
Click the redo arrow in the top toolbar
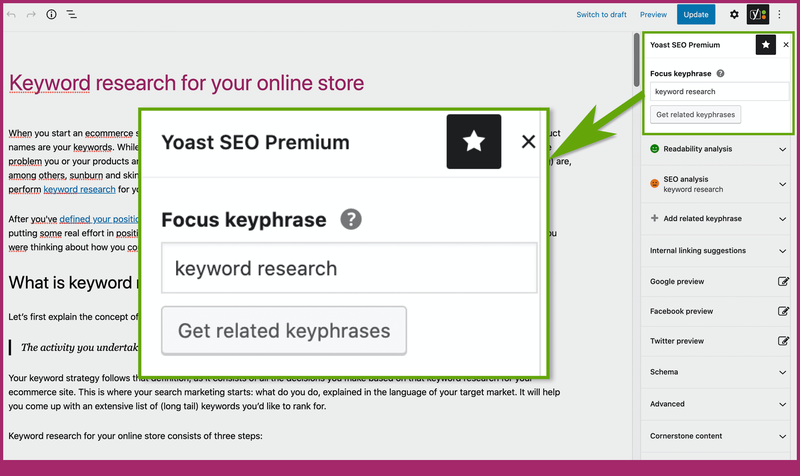click(x=31, y=15)
